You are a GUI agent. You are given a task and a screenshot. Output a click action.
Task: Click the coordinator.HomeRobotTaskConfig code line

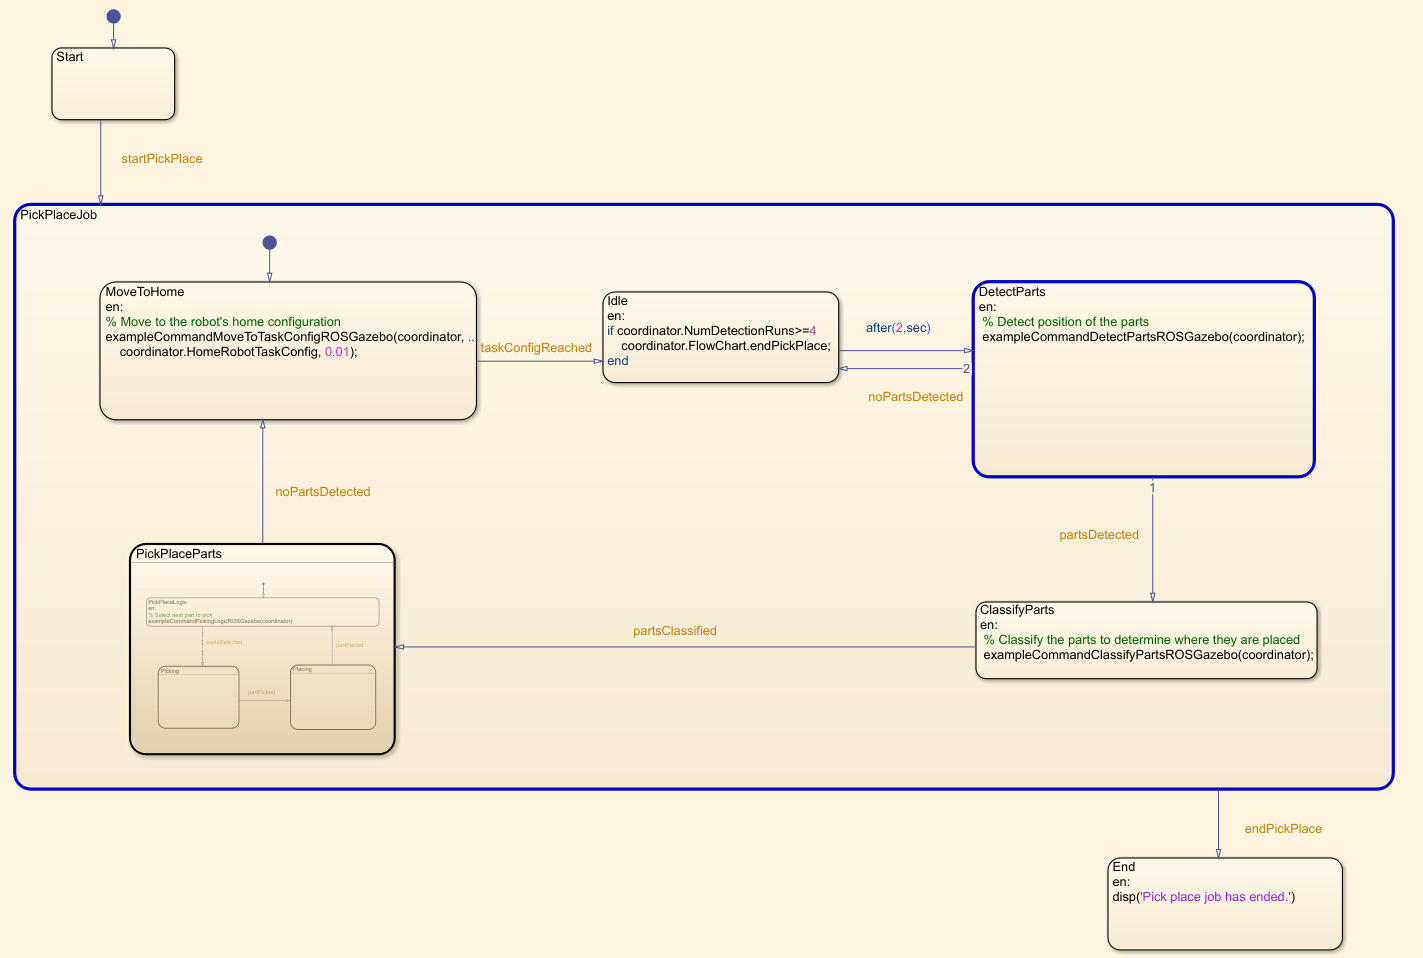tap(238, 352)
